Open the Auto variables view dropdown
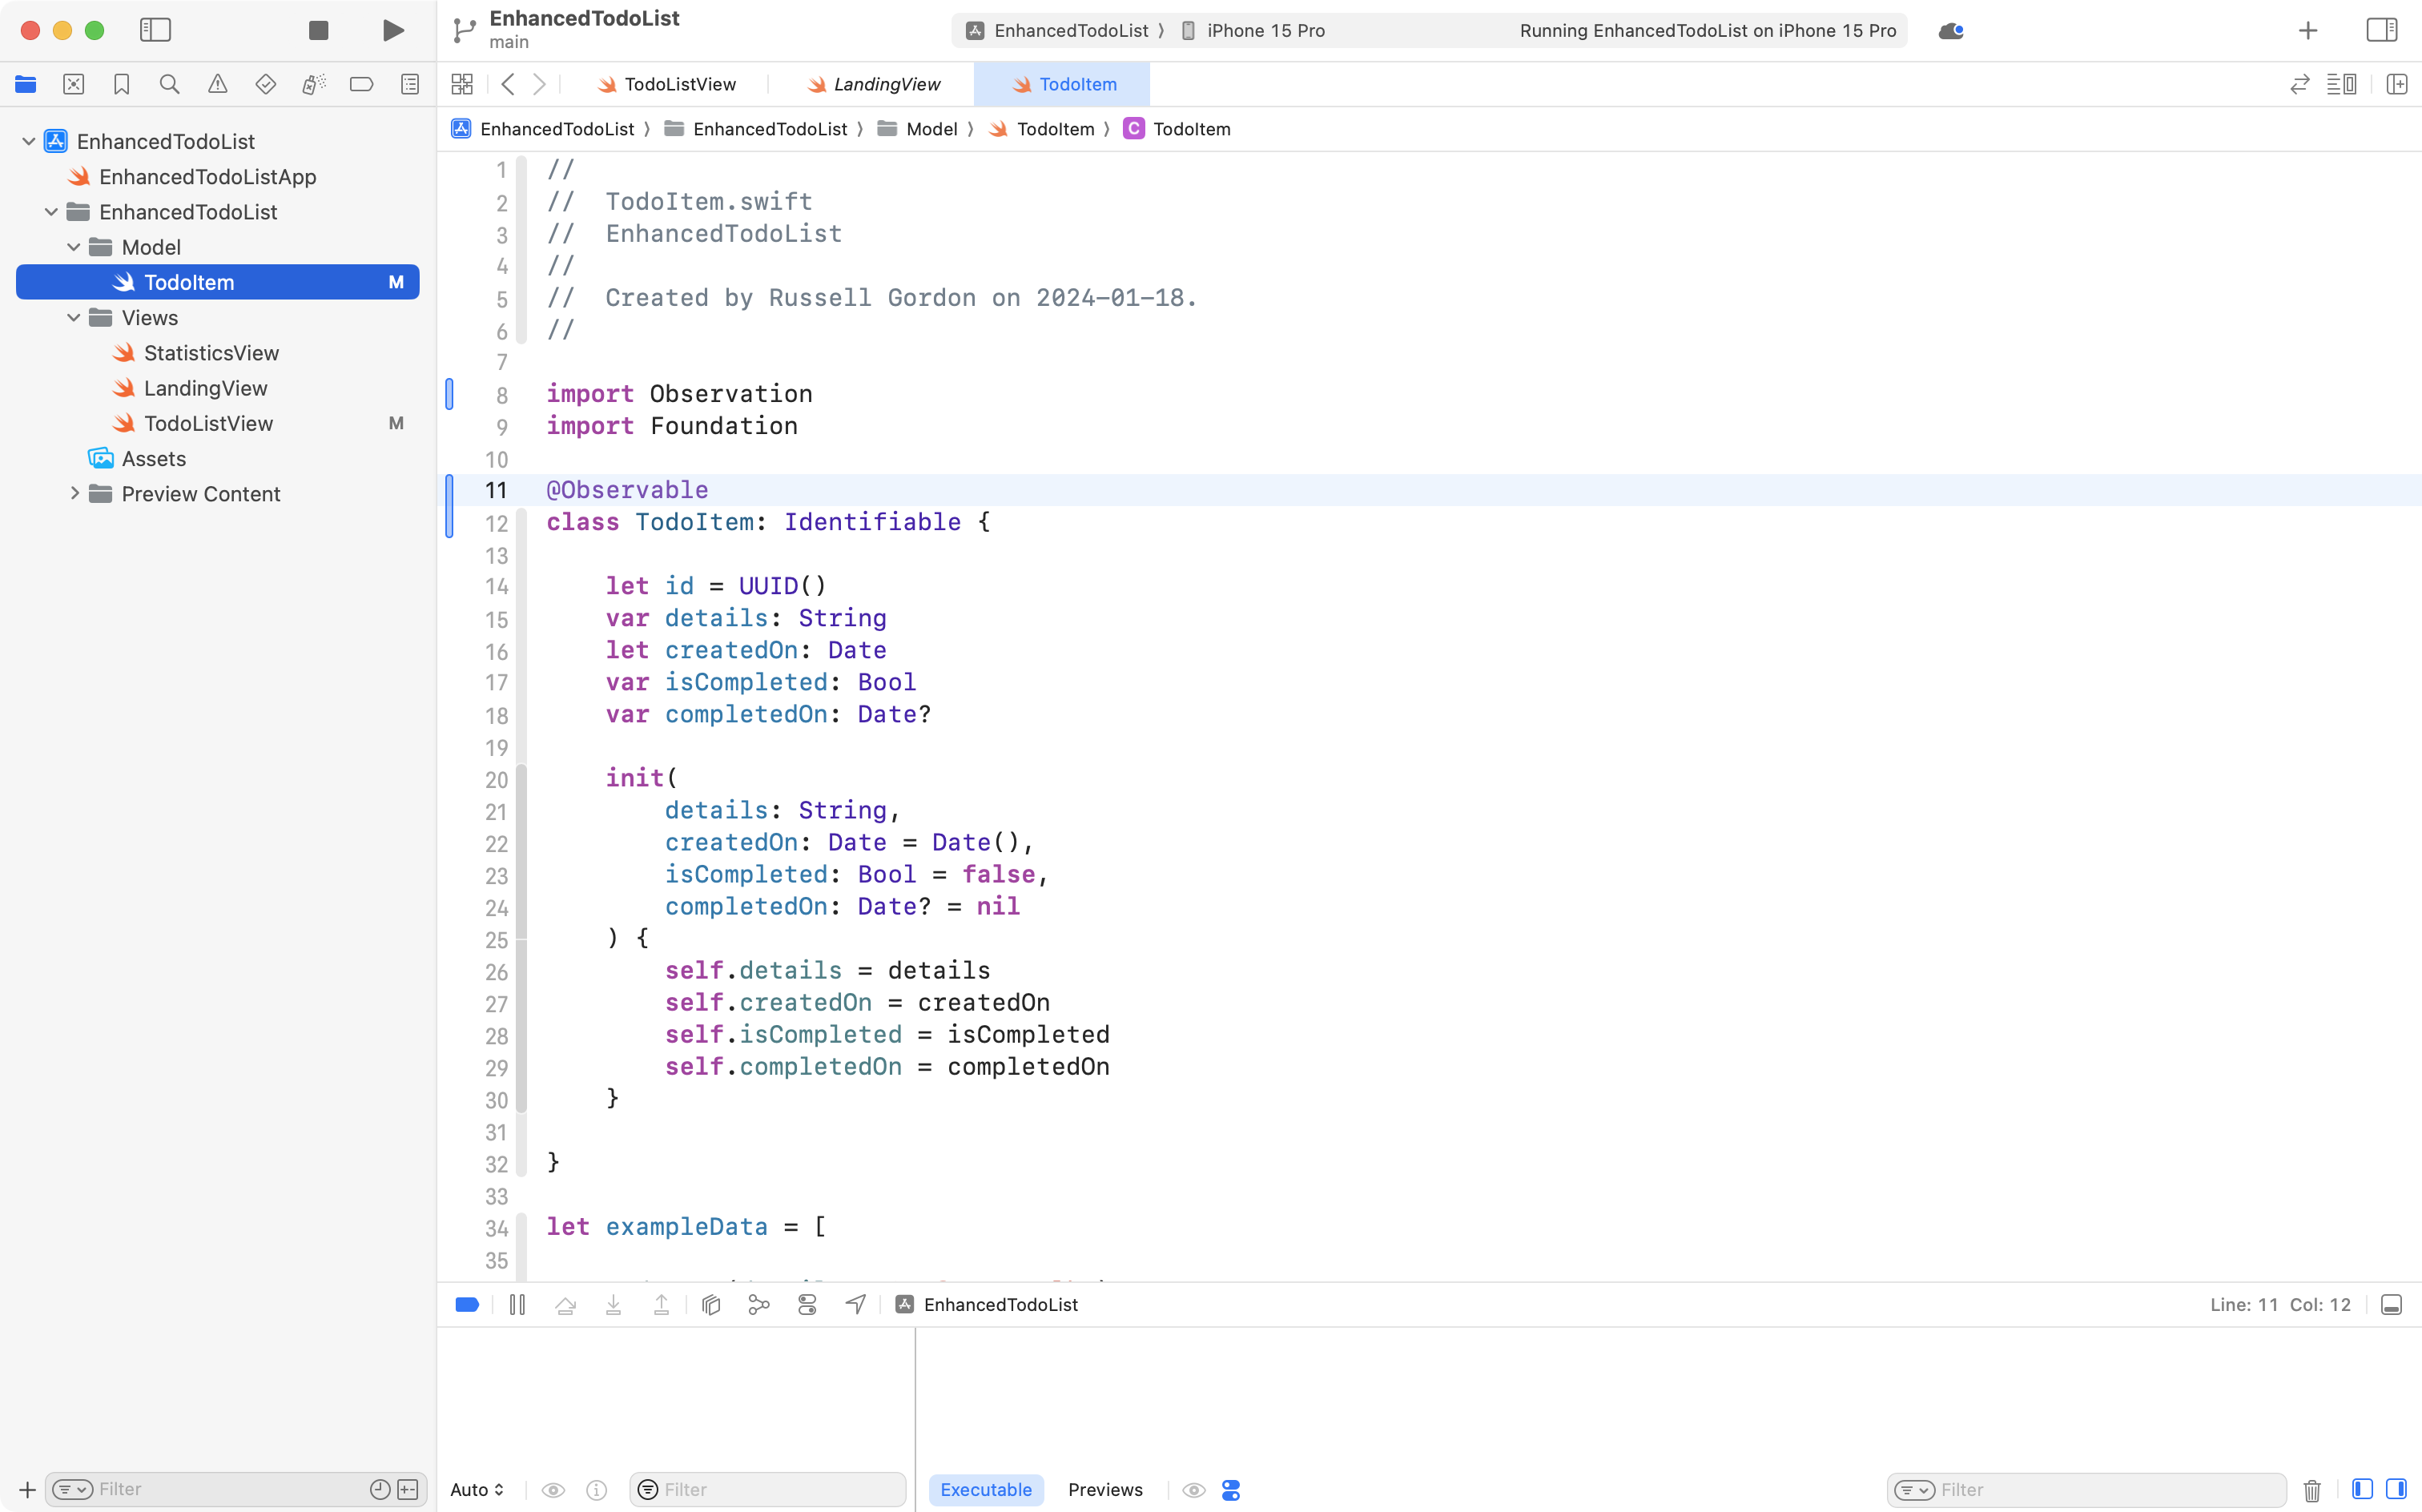The height and width of the screenshot is (1512, 2422). [x=476, y=1489]
